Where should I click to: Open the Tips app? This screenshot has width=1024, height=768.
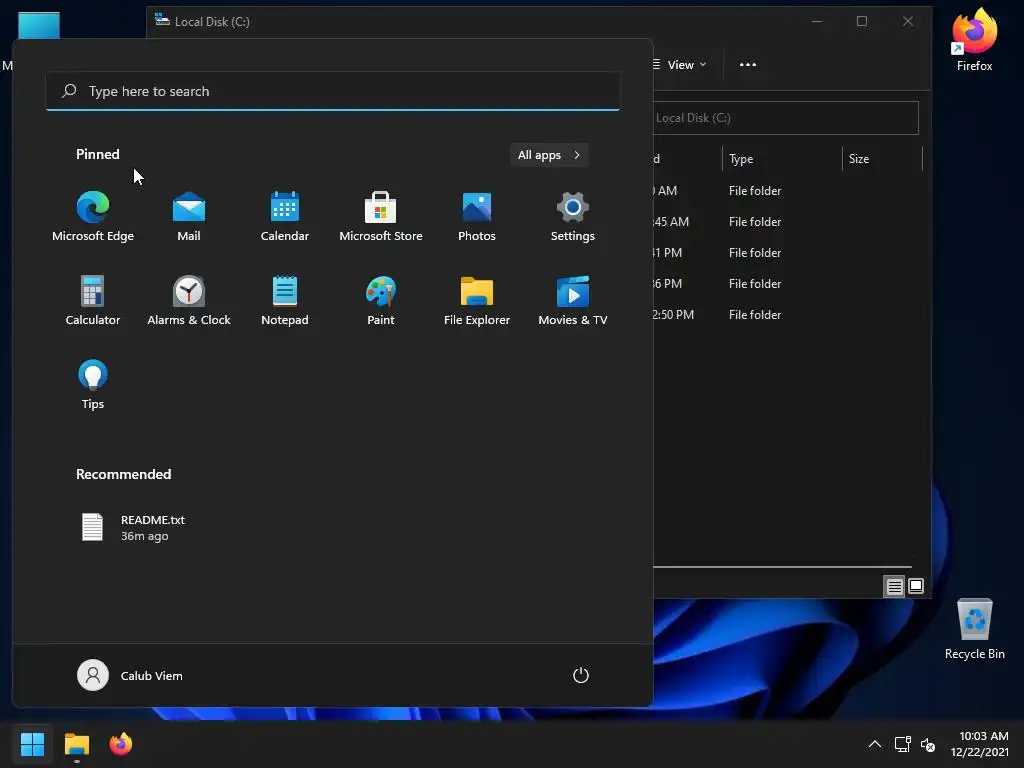click(93, 385)
